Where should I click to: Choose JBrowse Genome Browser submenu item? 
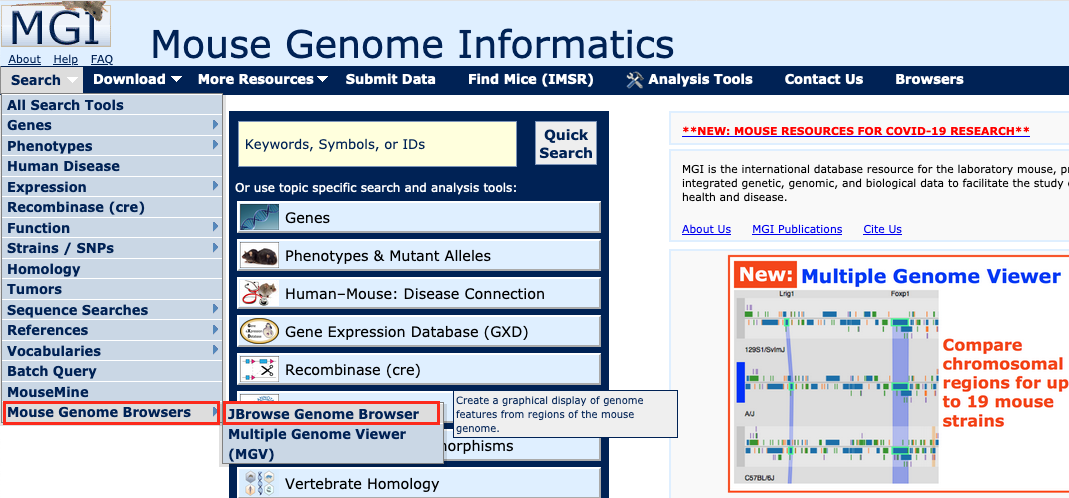click(x=332, y=414)
